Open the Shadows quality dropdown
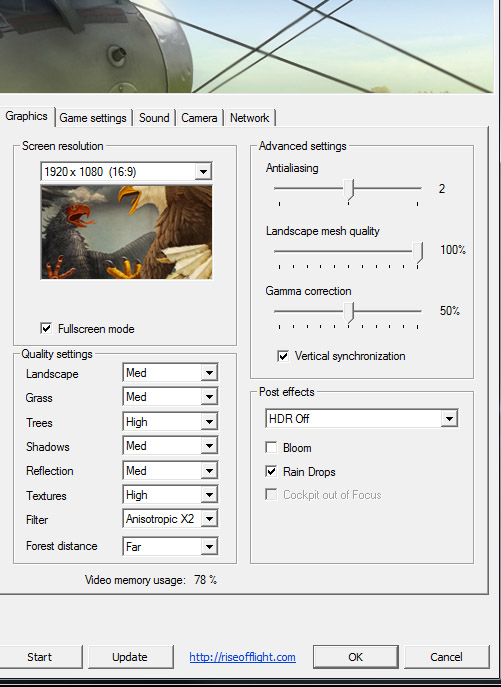This screenshot has height=687, width=501. pos(170,446)
